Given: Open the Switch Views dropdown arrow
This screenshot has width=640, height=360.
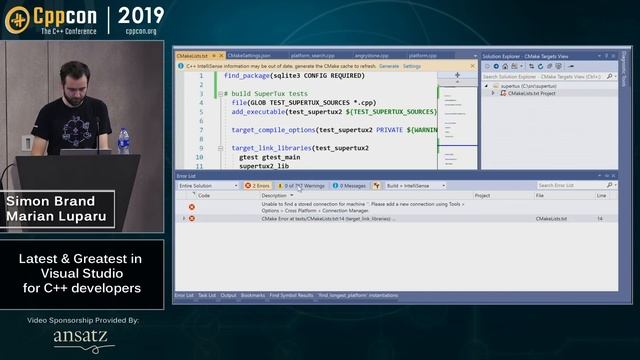Looking at the screenshot, I should (521, 66).
